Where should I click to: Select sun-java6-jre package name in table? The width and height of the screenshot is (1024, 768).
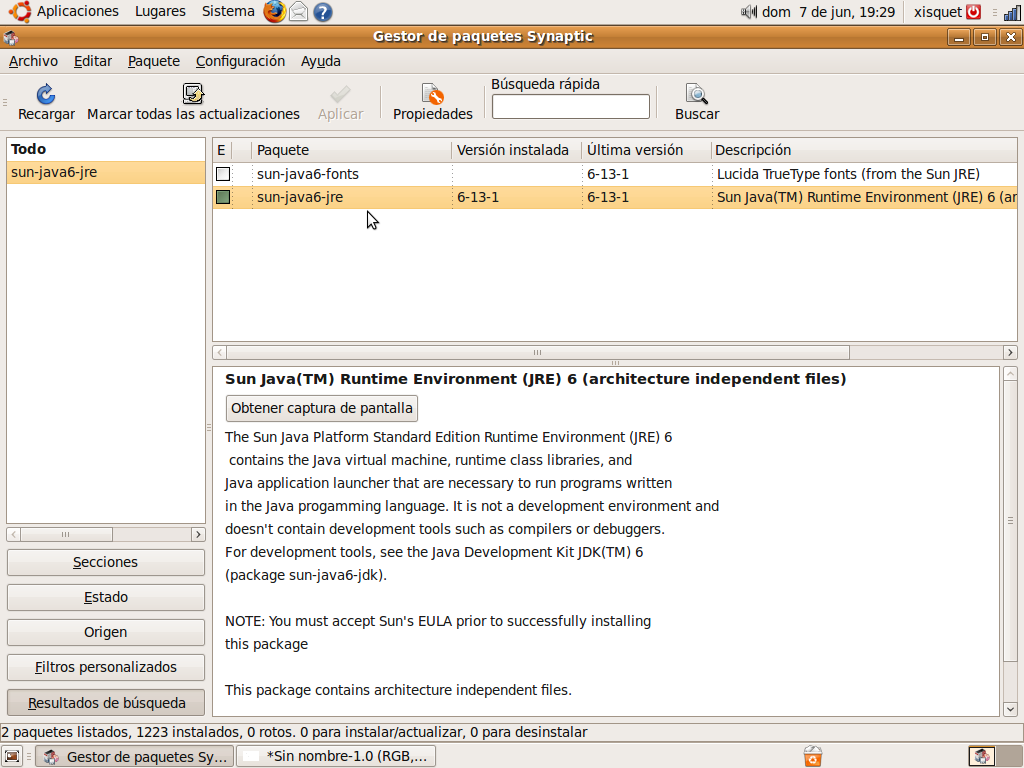300,197
